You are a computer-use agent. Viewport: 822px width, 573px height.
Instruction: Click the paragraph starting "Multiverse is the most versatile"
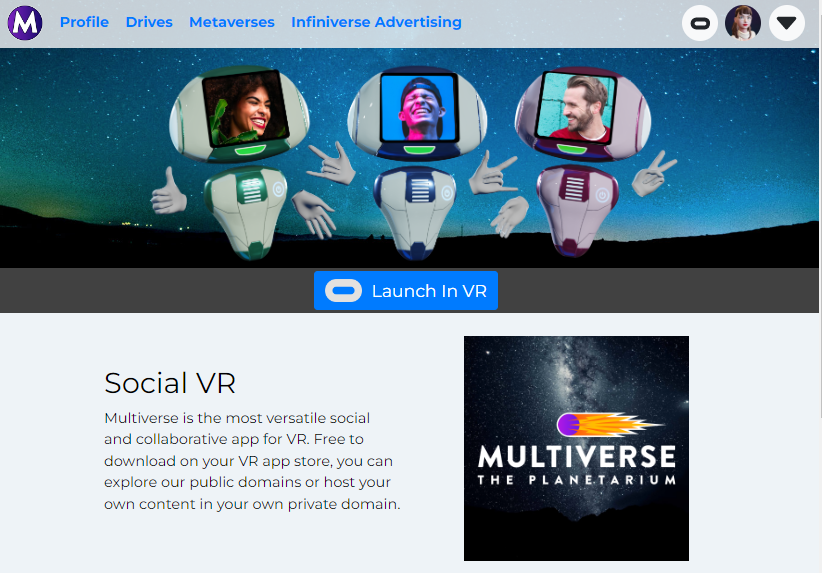click(252, 461)
